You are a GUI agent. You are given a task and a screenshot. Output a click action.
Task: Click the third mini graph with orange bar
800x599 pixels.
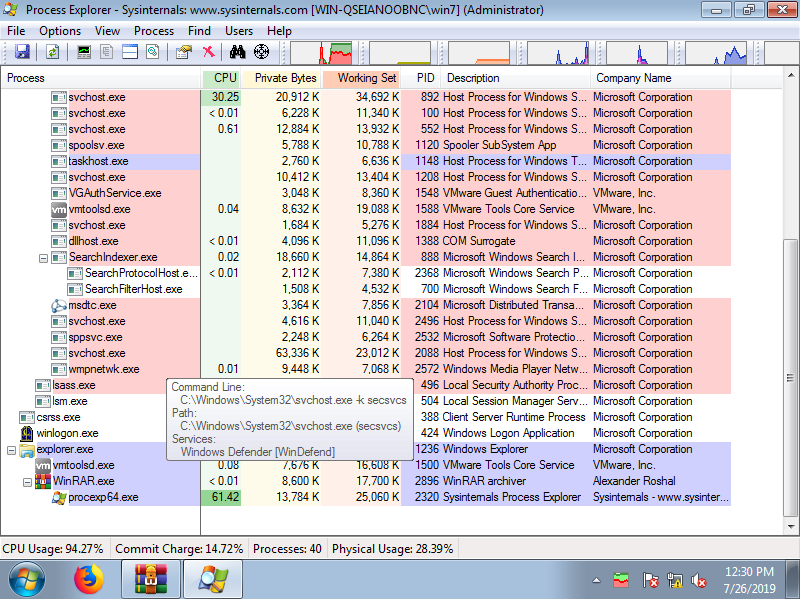click(x=479, y=53)
